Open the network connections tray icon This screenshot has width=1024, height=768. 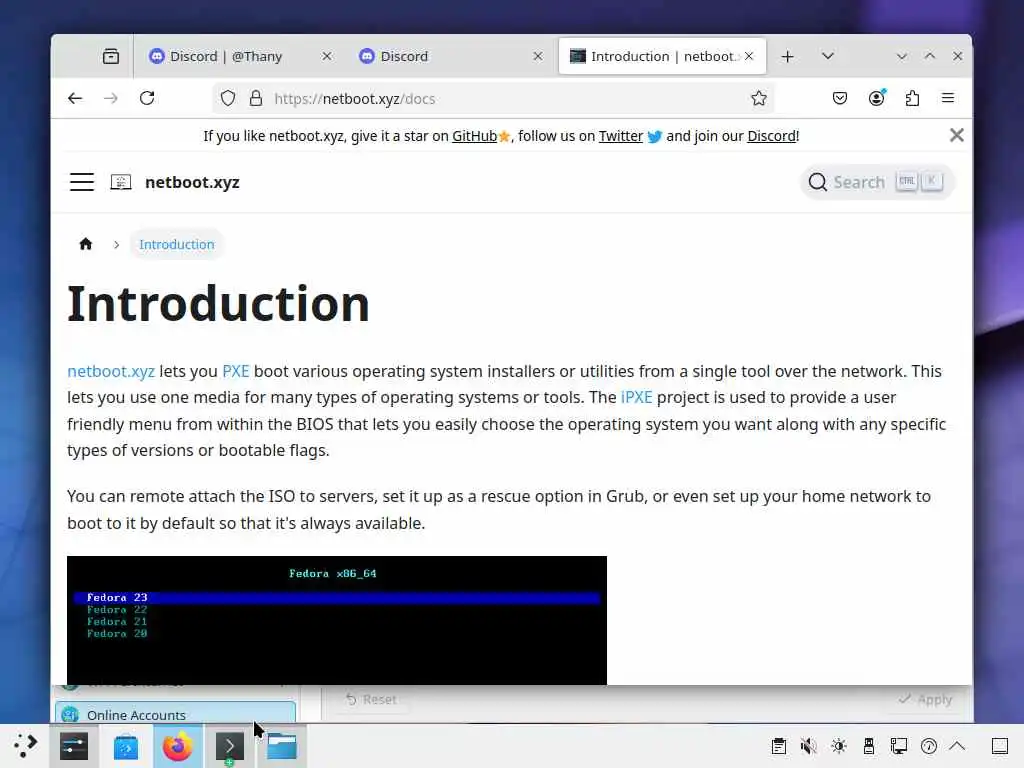899,746
